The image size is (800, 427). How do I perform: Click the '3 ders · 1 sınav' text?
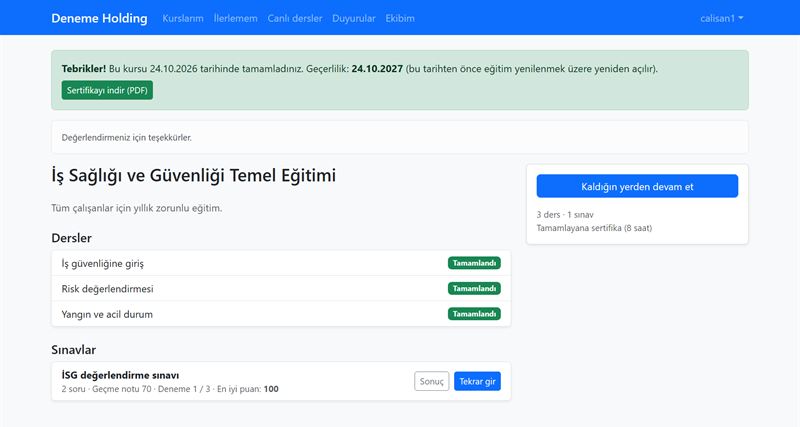click(565, 215)
